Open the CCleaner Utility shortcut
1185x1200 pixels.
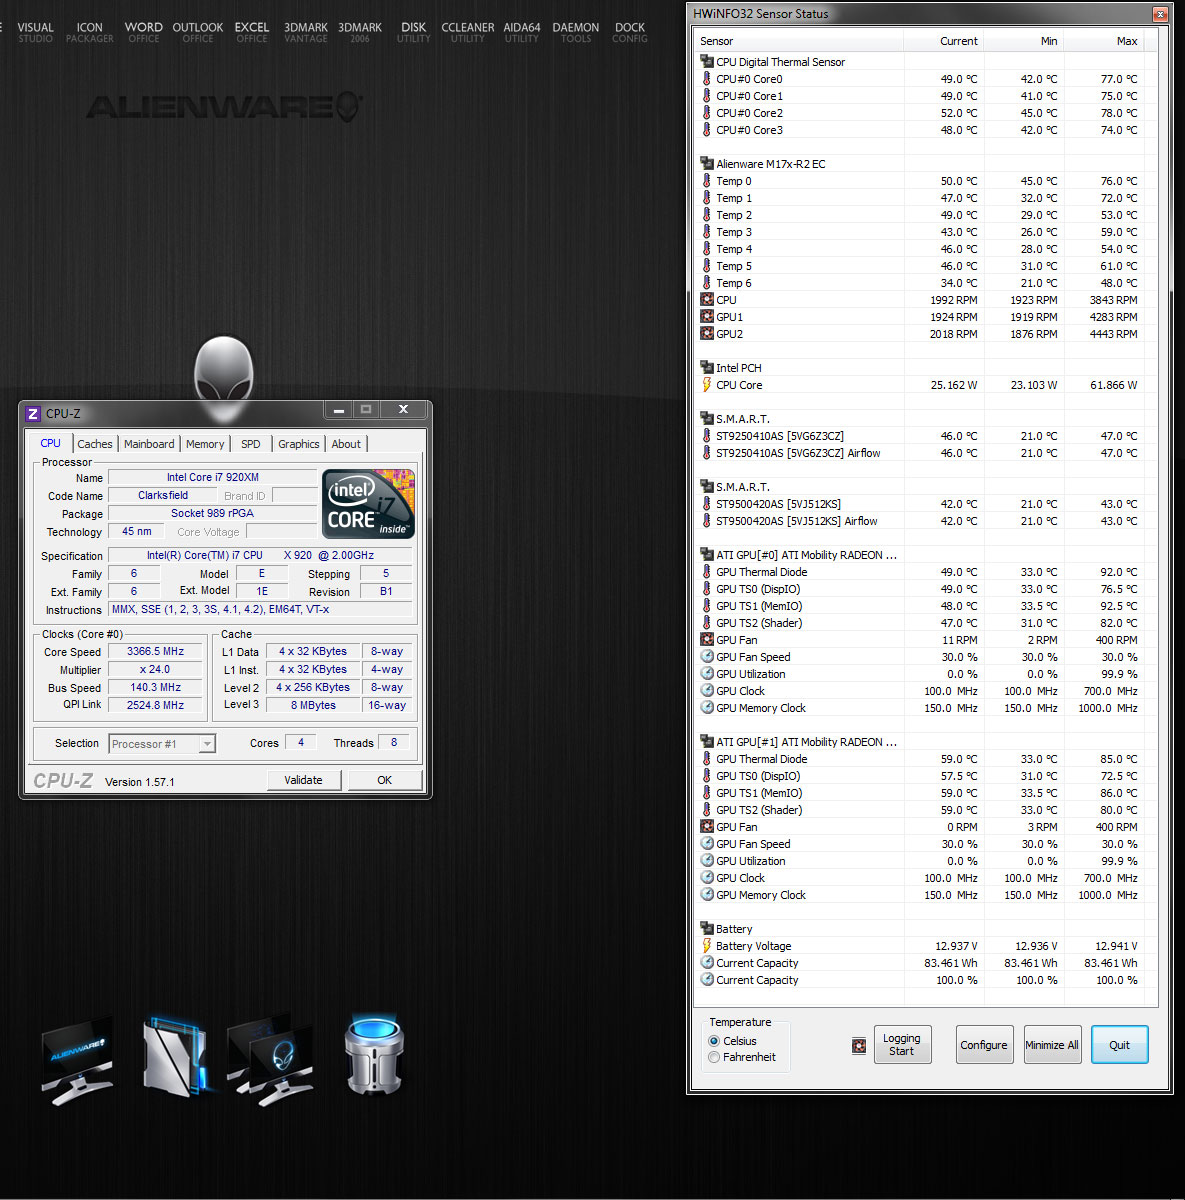tap(468, 33)
